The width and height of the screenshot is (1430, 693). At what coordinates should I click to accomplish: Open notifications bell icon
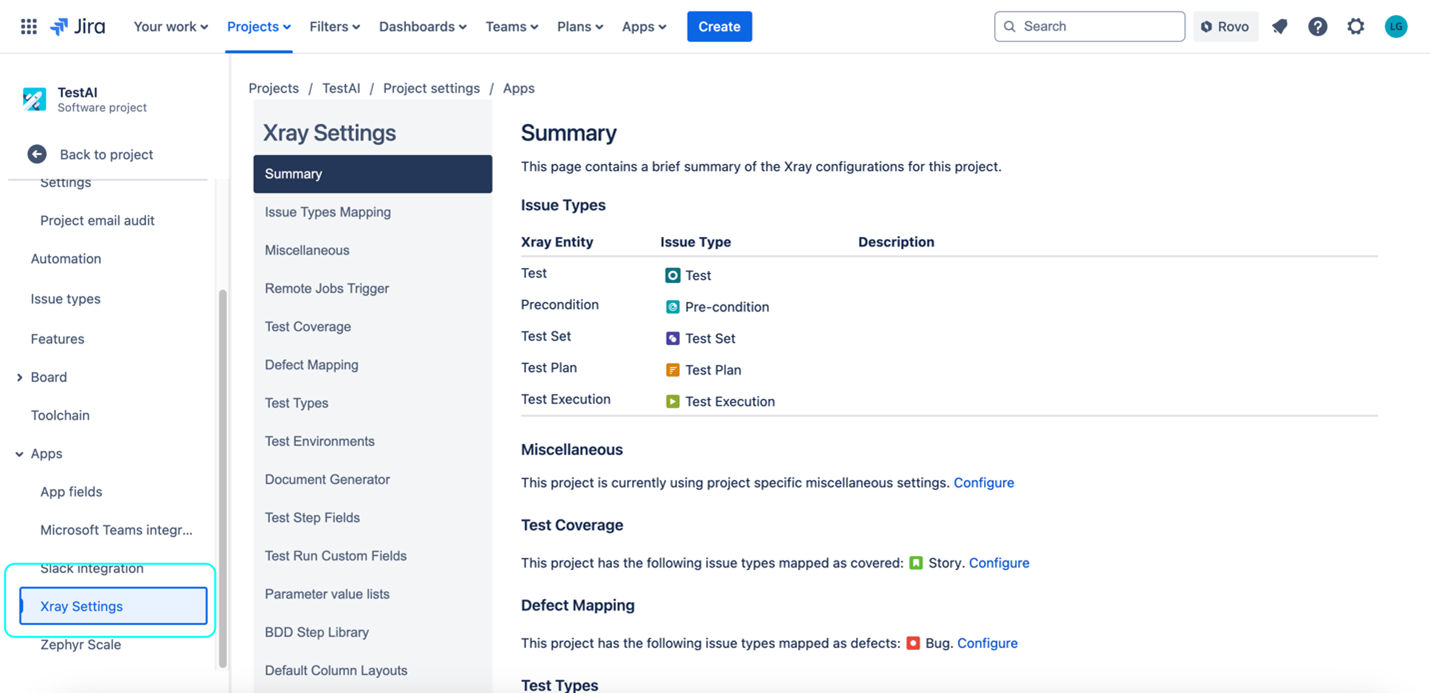(x=1280, y=27)
